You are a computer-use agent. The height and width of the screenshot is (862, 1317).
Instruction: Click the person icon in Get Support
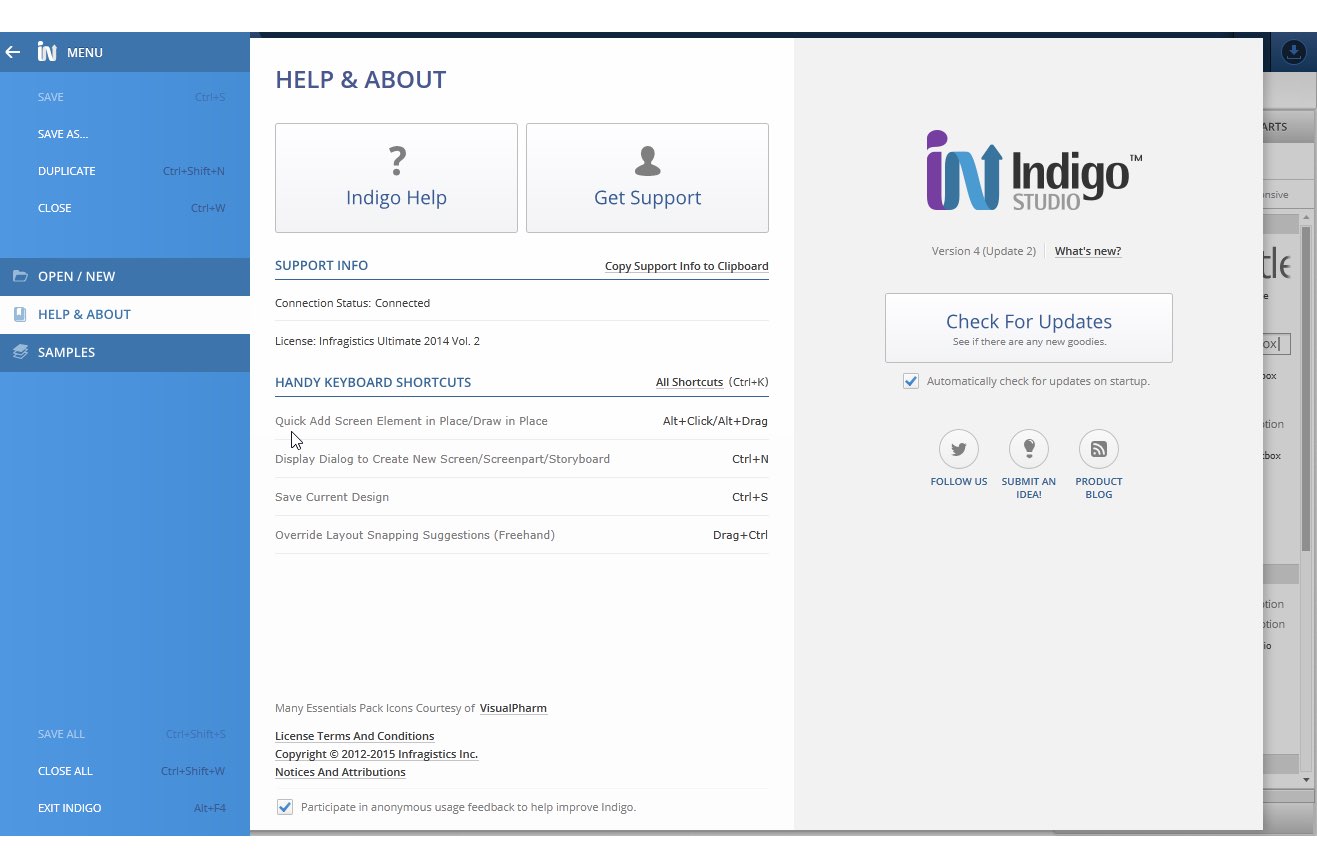point(647,161)
